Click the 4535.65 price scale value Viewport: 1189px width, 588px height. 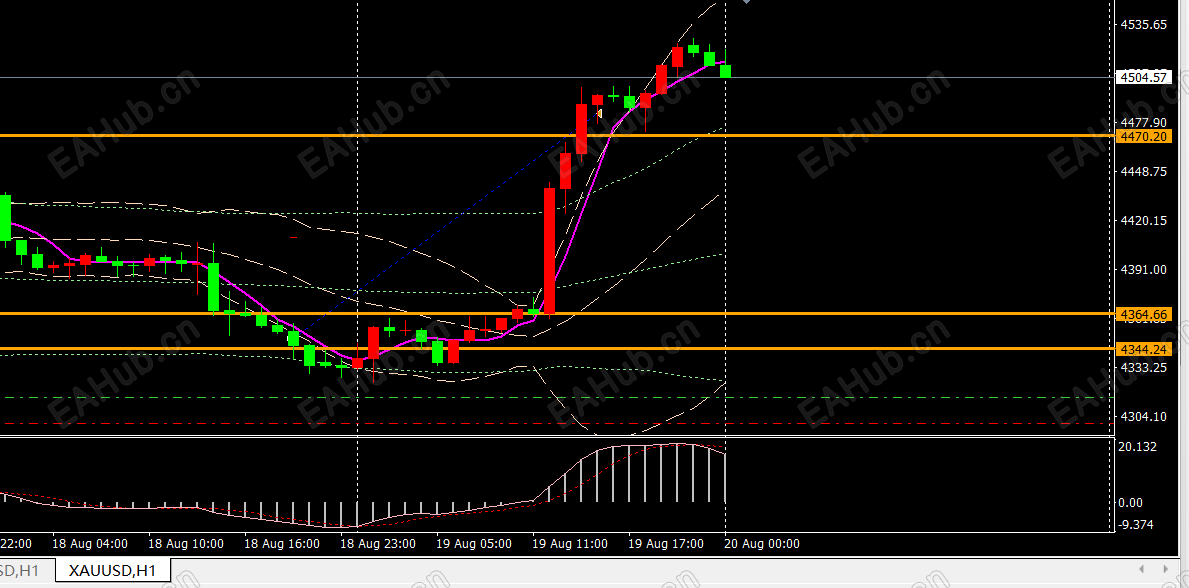click(1145, 24)
